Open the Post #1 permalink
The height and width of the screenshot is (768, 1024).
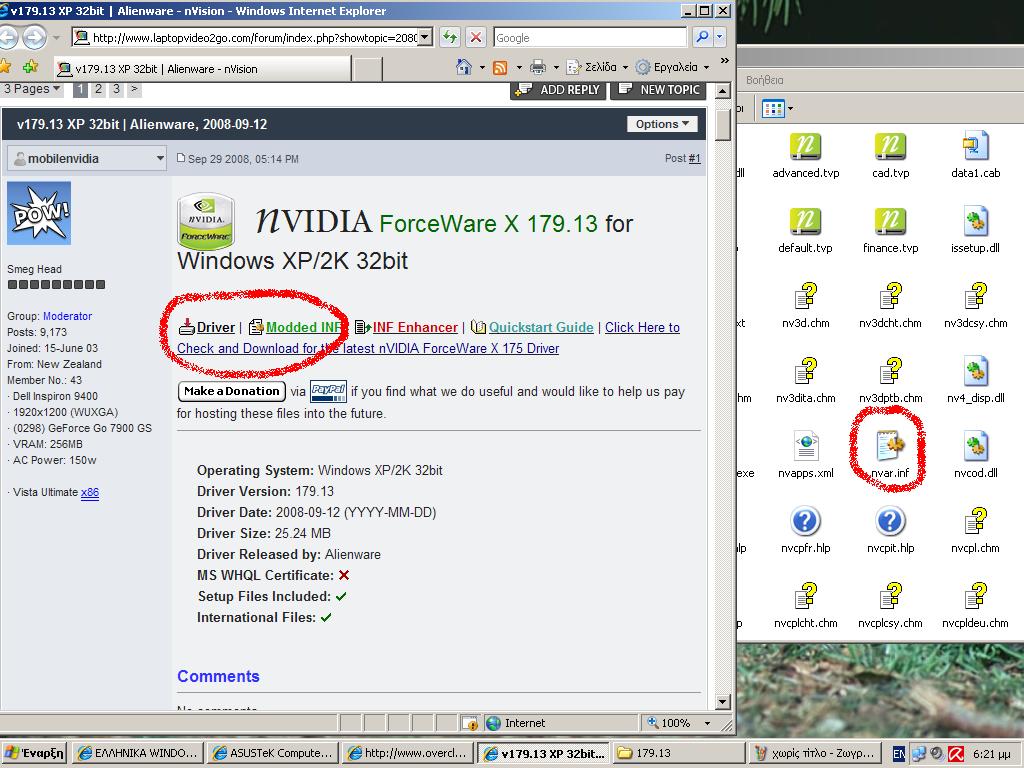[694, 158]
